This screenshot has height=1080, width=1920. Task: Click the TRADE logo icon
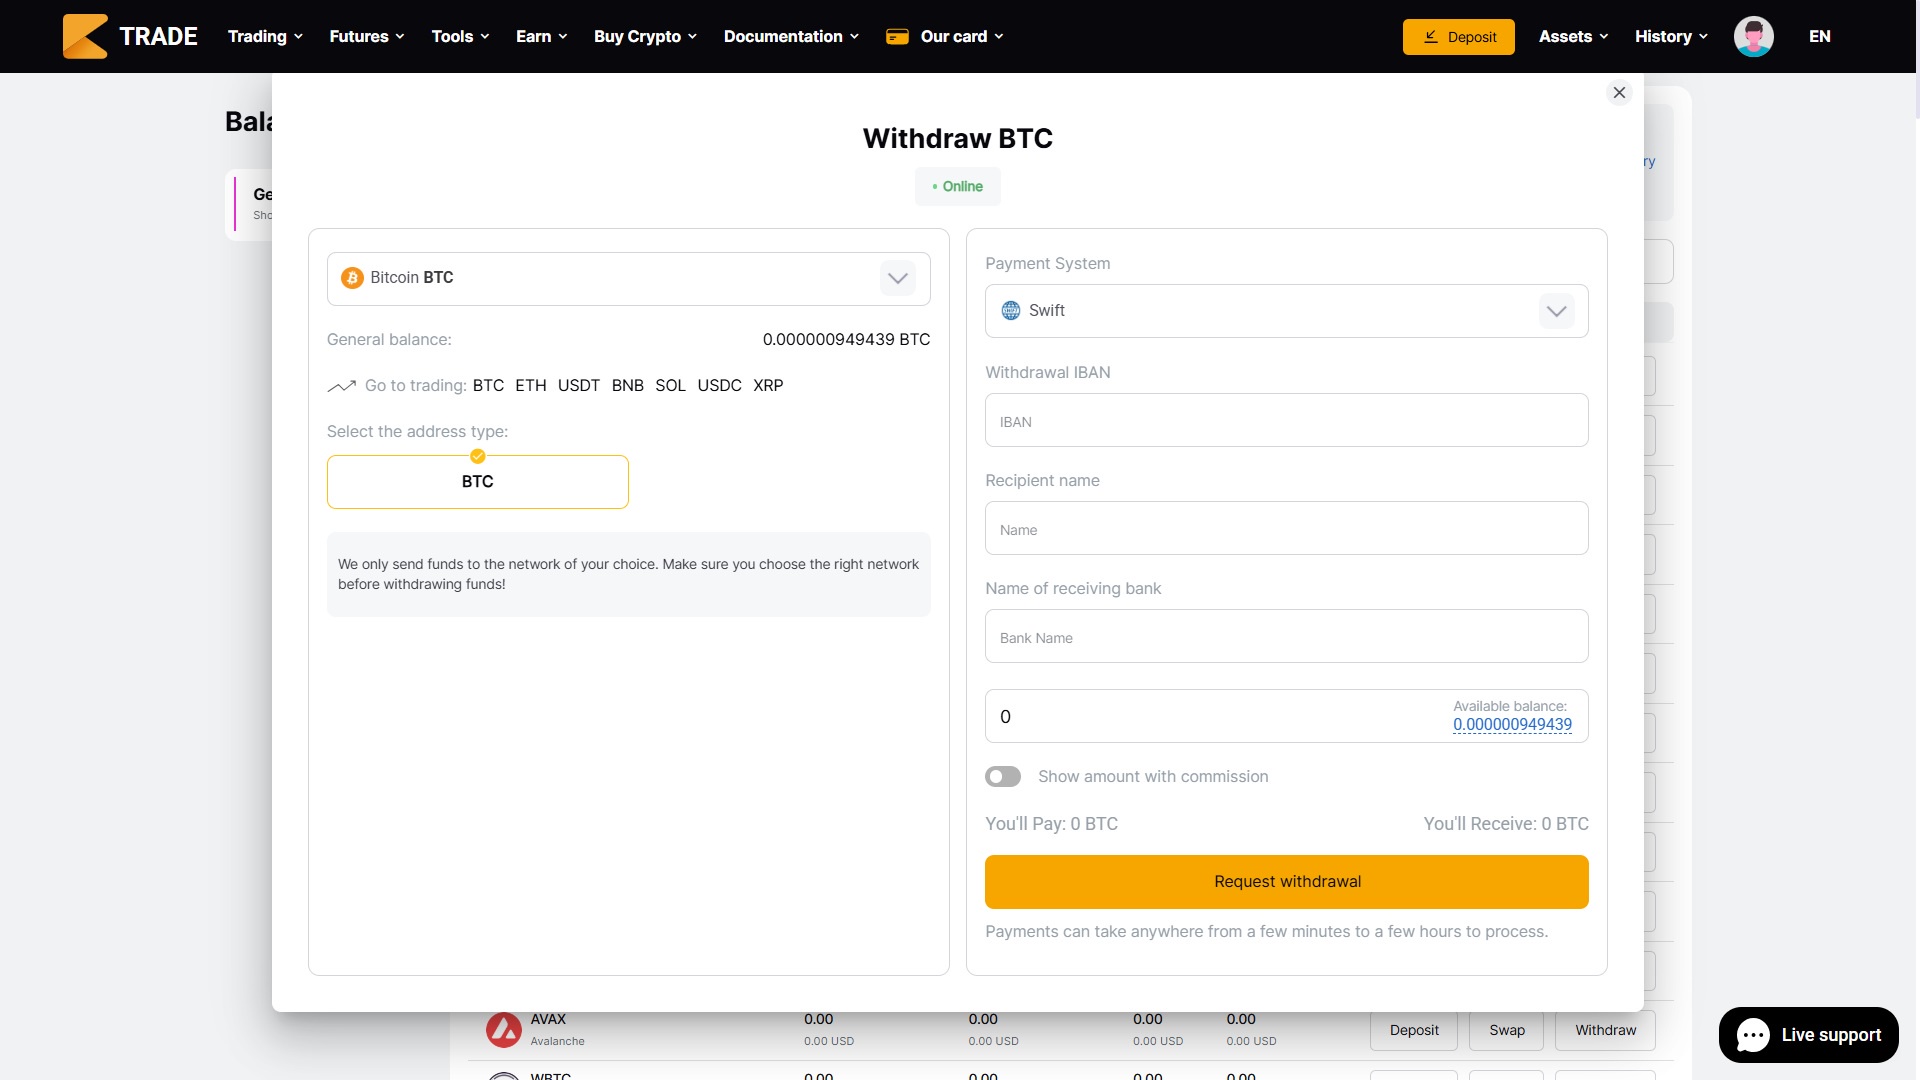85,36
